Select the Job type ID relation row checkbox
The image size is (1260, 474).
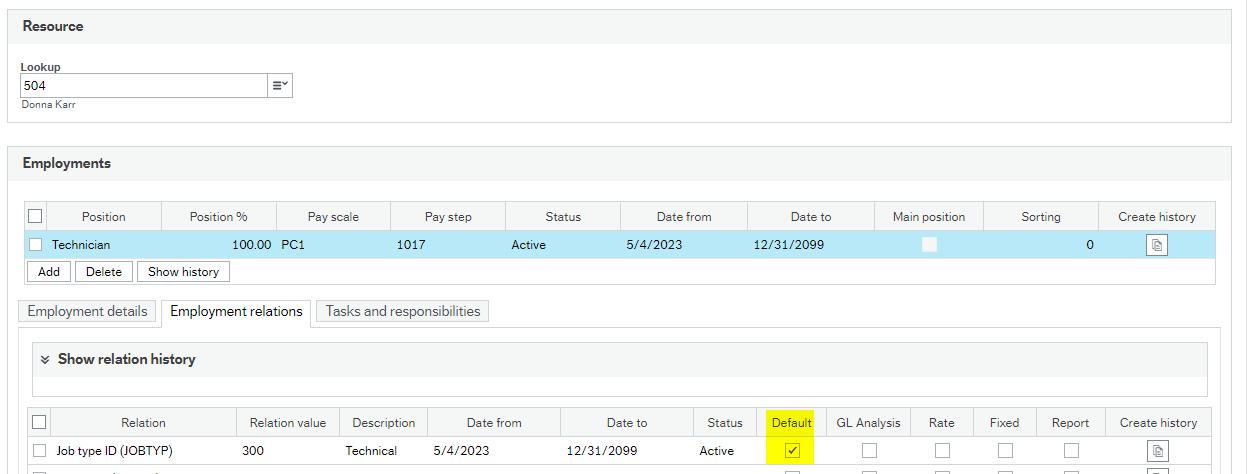point(39,451)
